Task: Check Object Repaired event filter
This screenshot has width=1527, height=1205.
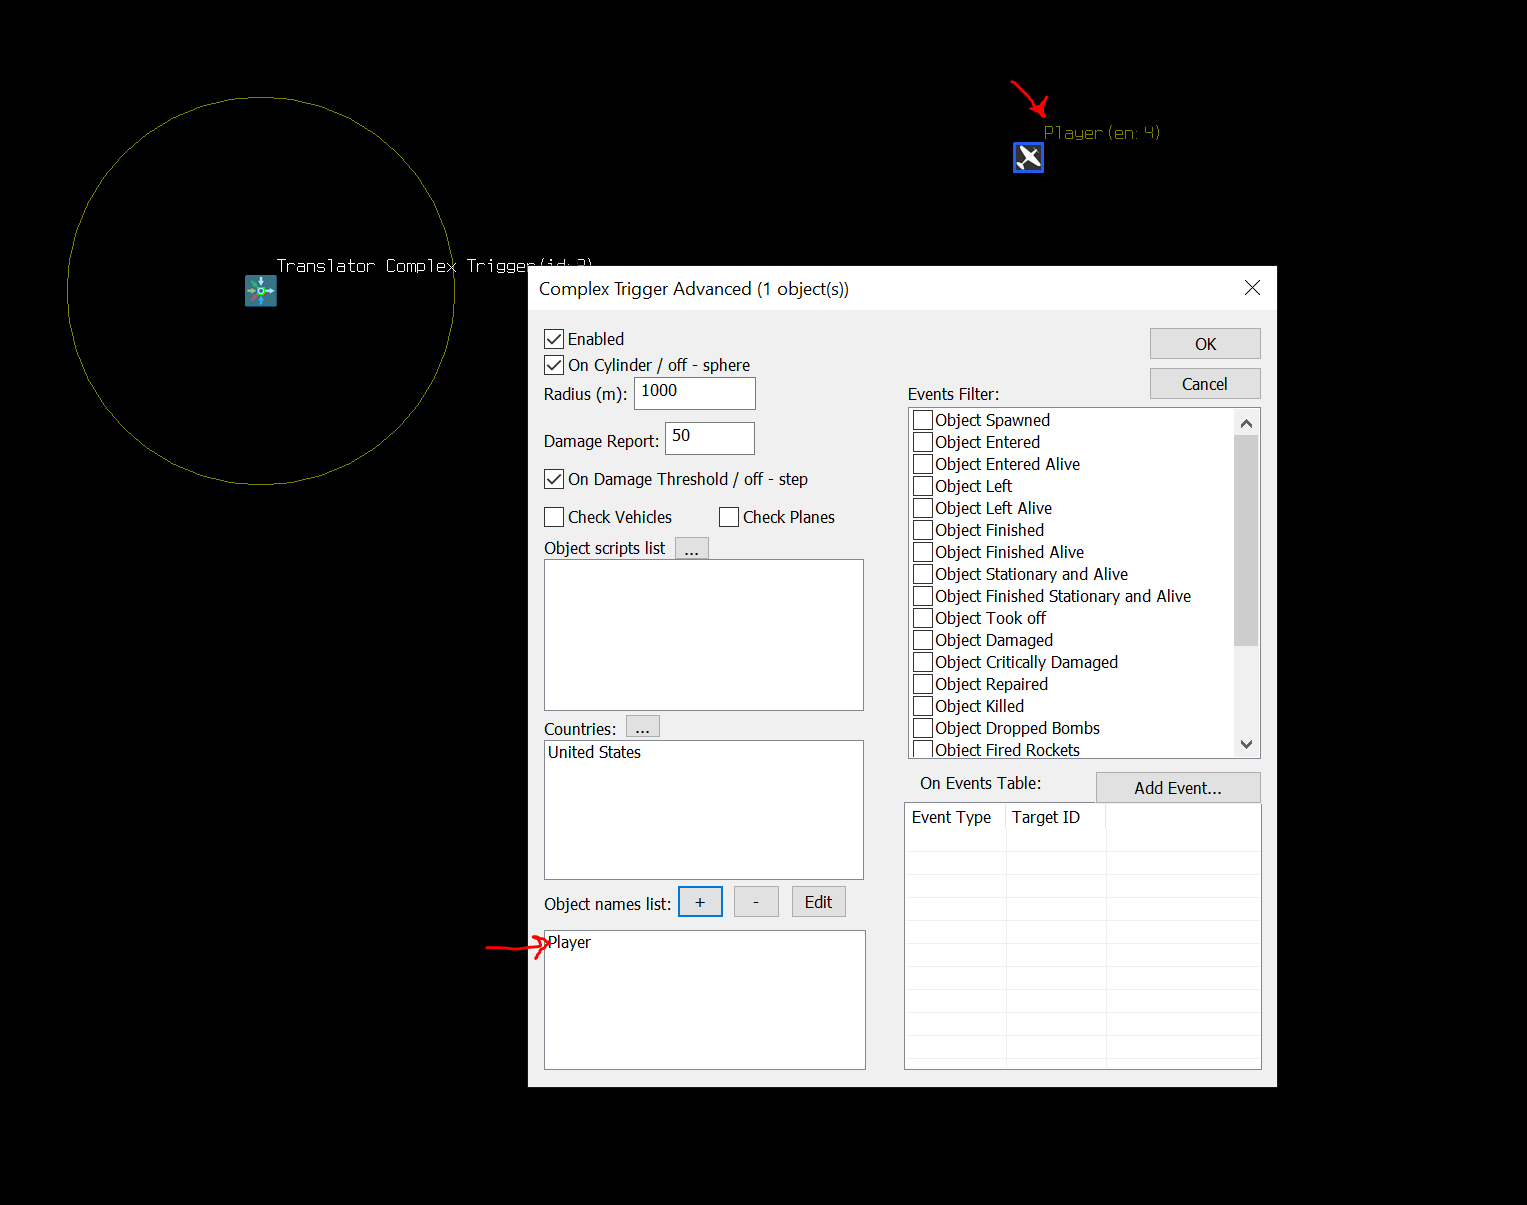Action: 923,684
